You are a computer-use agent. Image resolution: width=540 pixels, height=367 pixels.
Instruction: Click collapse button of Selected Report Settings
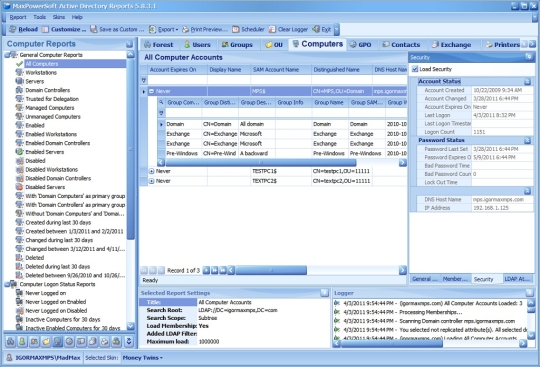pos(324,293)
